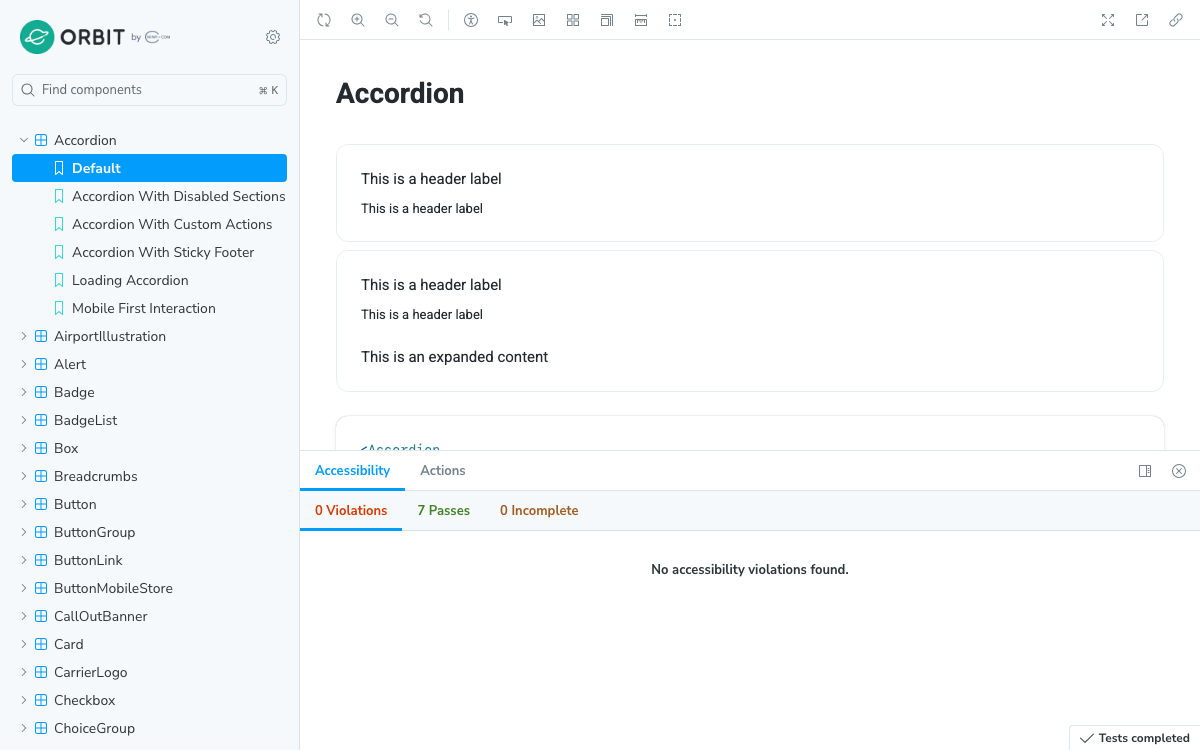Open the Mobile First Interaction story

tap(149, 308)
